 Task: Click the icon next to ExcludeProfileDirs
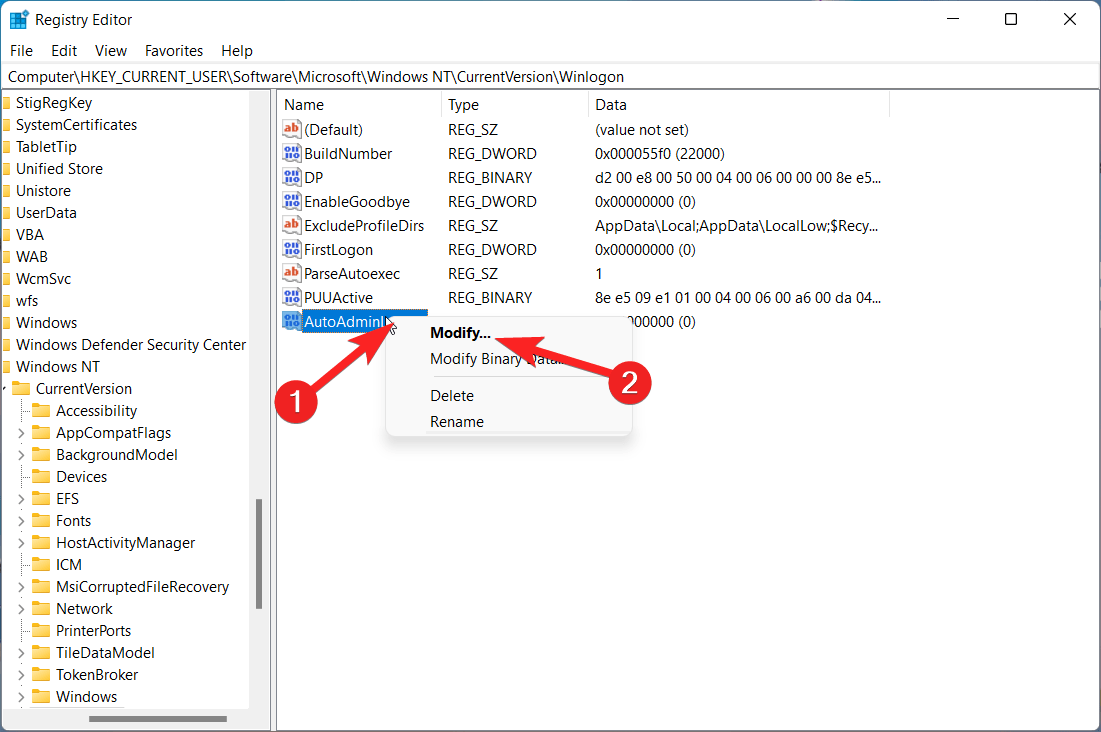[x=291, y=225]
